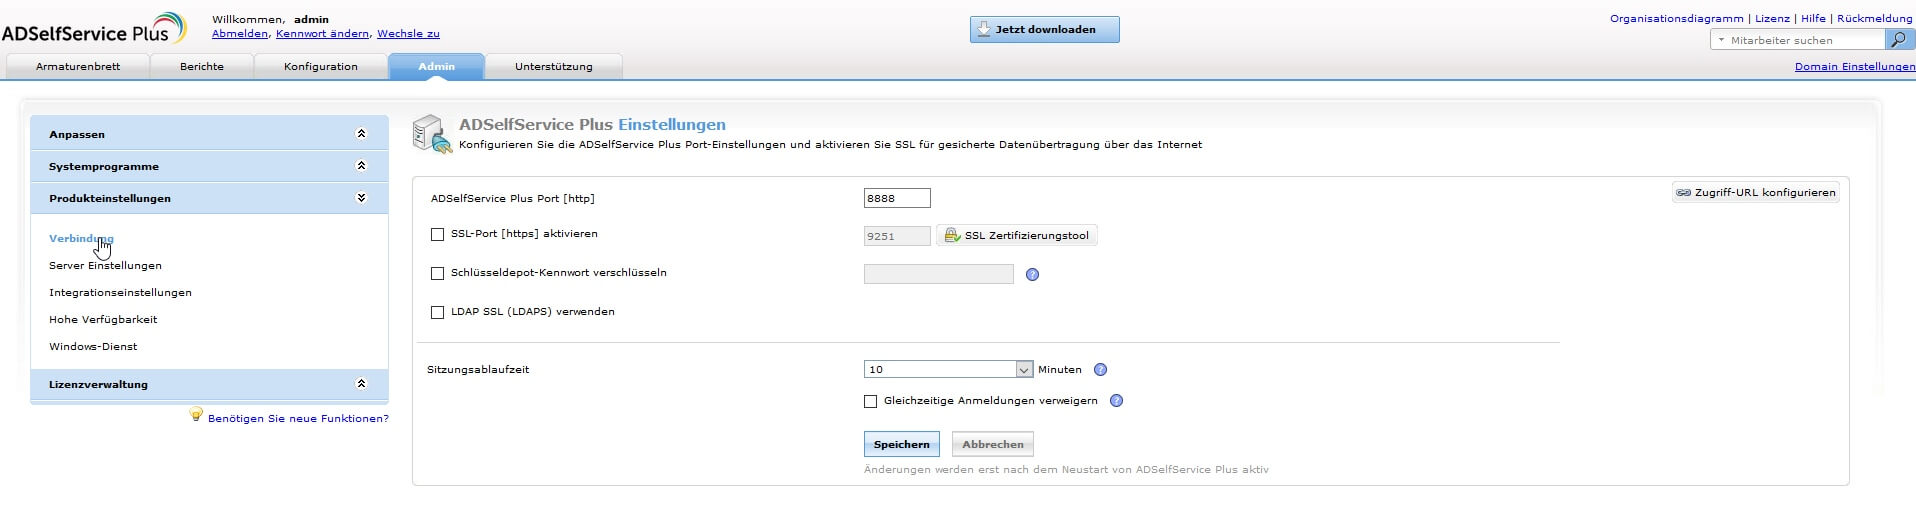Screen dimensions: 1916x515
Task: Click Zugriff-URL konfigurieren button
Action: (x=1756, y=192)
